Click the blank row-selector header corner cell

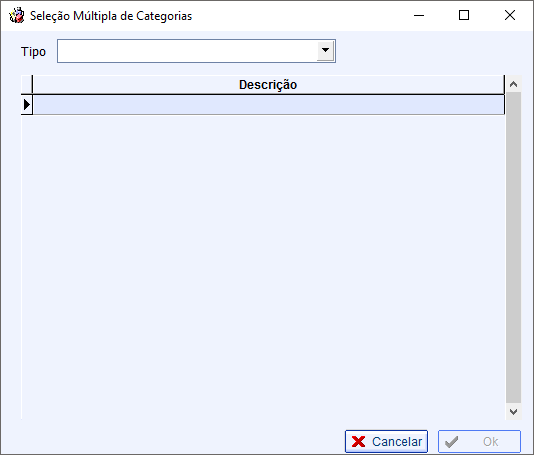27,84
